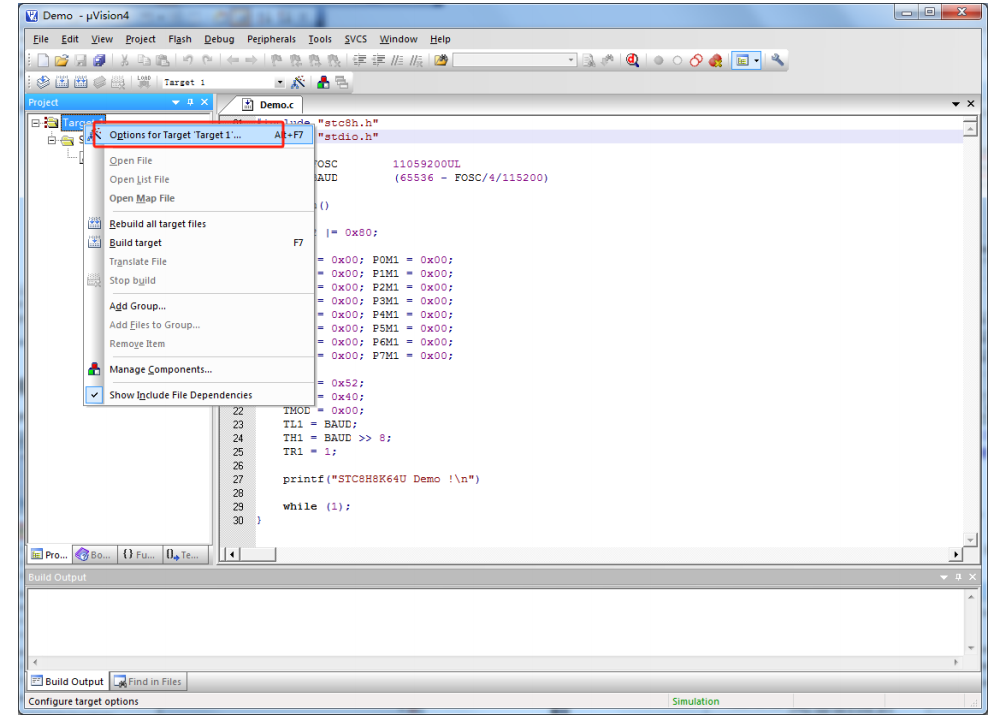This screenshot has width=1004, height=723.
Task: Click the Disable all breakpoints icon
Action: (x=696, y=60)
